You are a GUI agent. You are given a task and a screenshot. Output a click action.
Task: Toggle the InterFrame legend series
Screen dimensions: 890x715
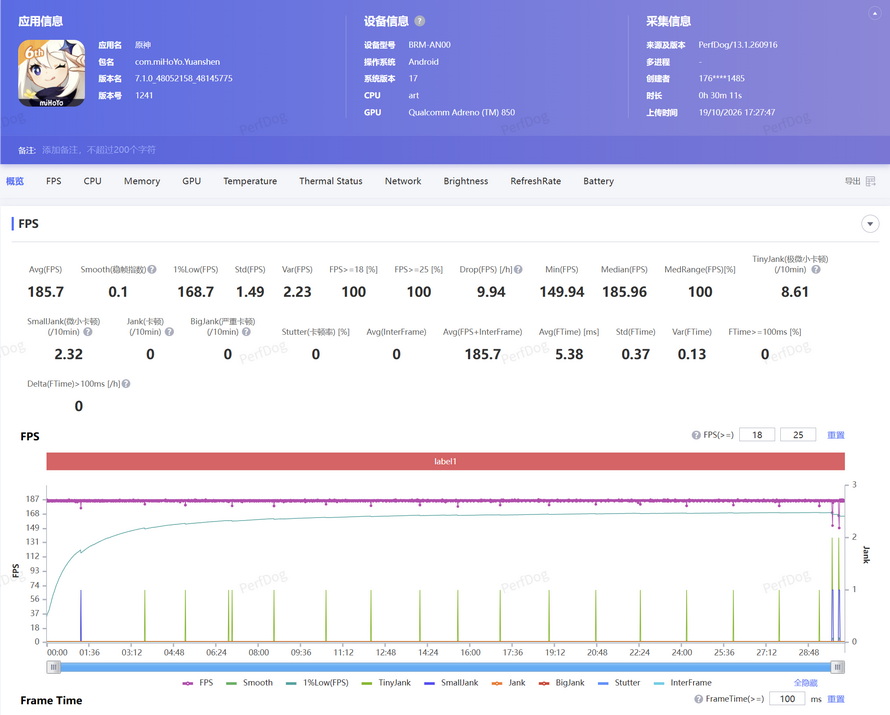pyautogui.click(x=682, y=683)
